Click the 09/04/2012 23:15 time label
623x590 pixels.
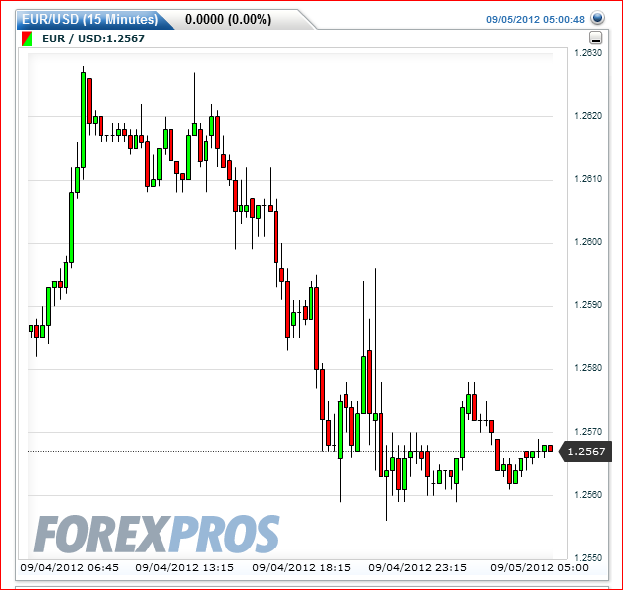(x=418, y=567)
